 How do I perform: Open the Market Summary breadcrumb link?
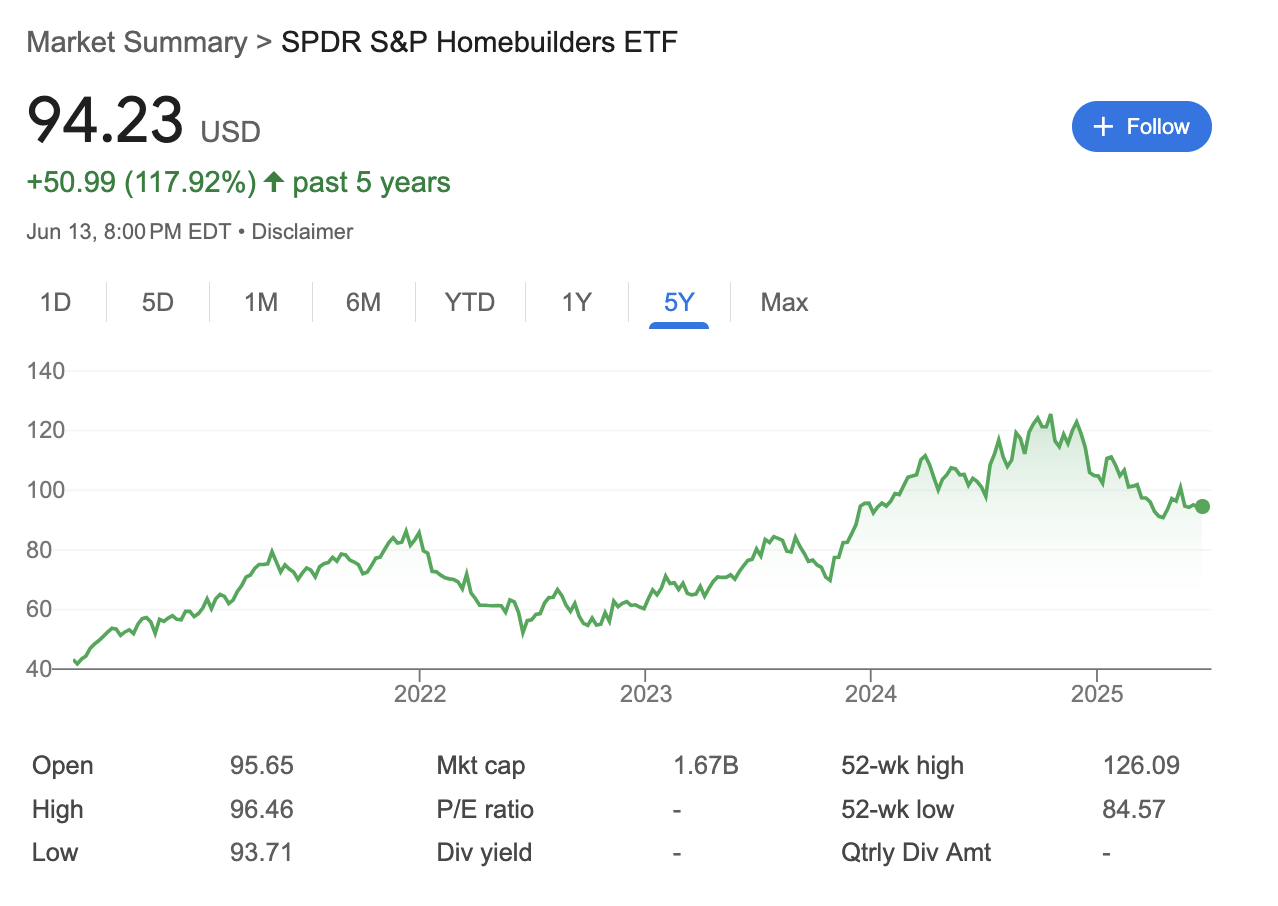[136, 43]
